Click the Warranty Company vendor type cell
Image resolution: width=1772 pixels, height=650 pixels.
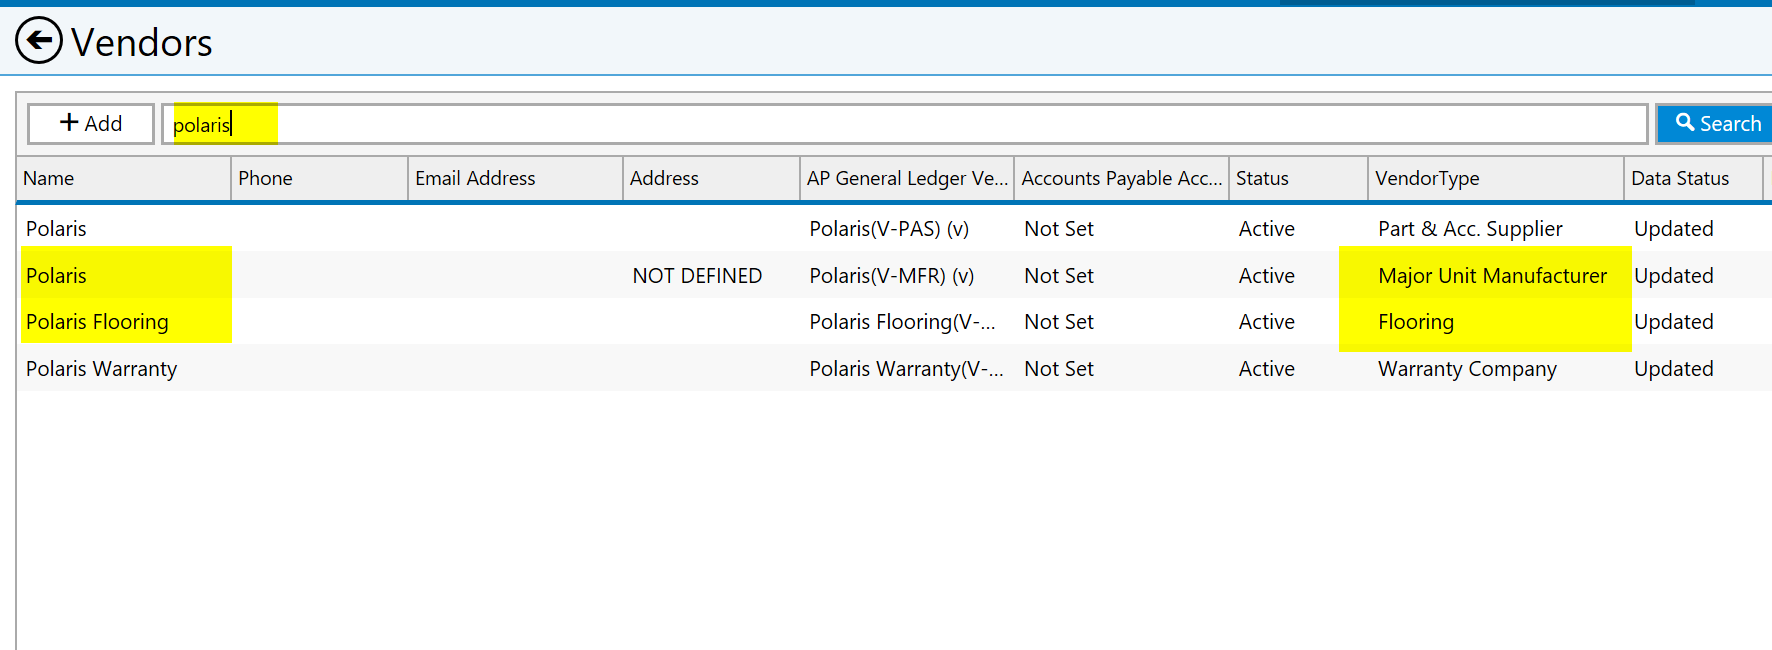(1467, 369)
